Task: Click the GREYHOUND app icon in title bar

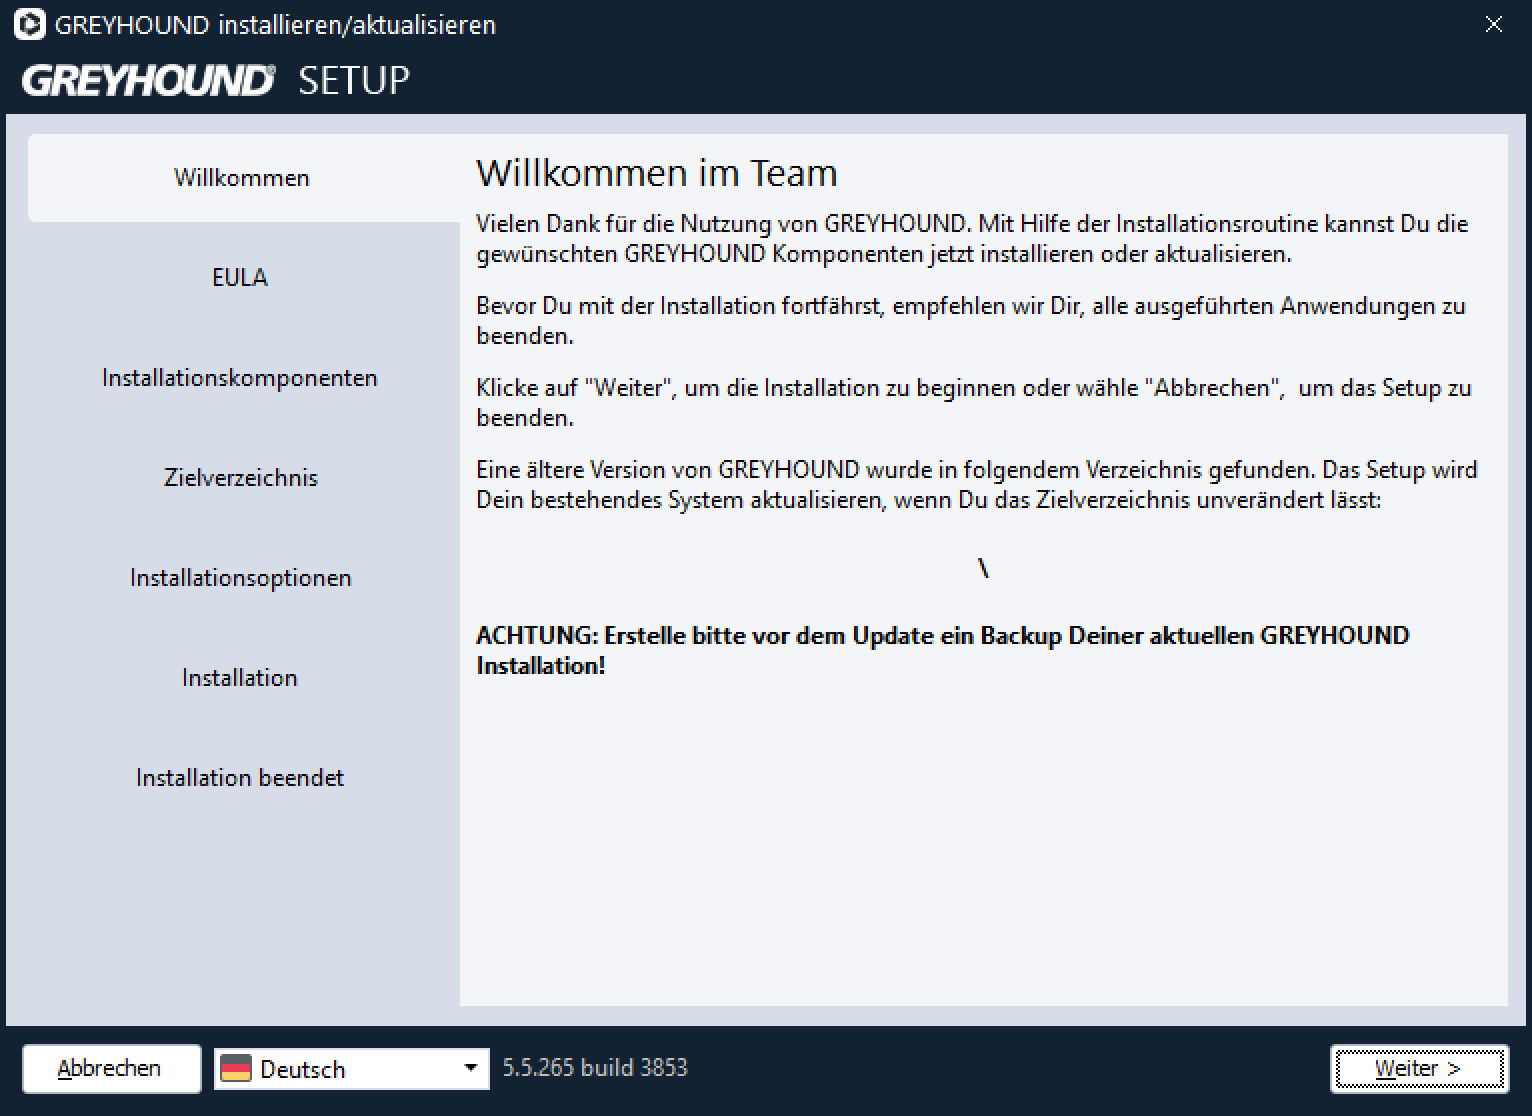Action: (x=30, y=24)
